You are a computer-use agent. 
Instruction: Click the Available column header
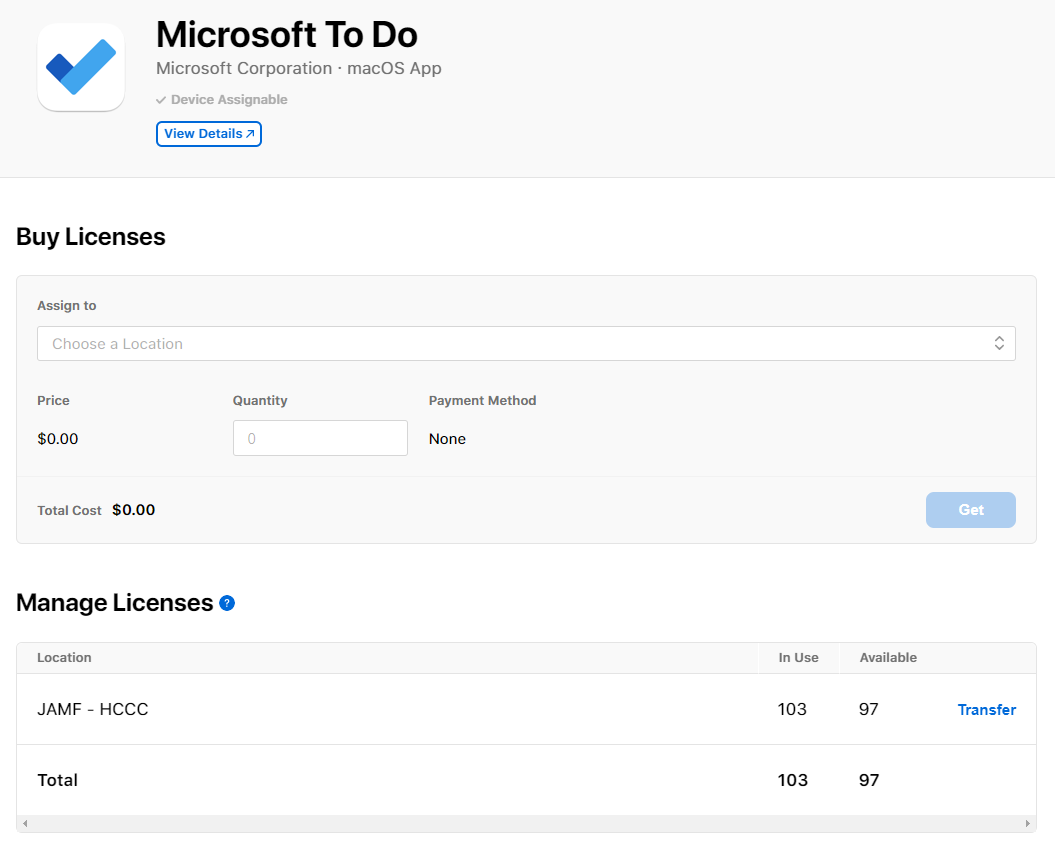888,658
